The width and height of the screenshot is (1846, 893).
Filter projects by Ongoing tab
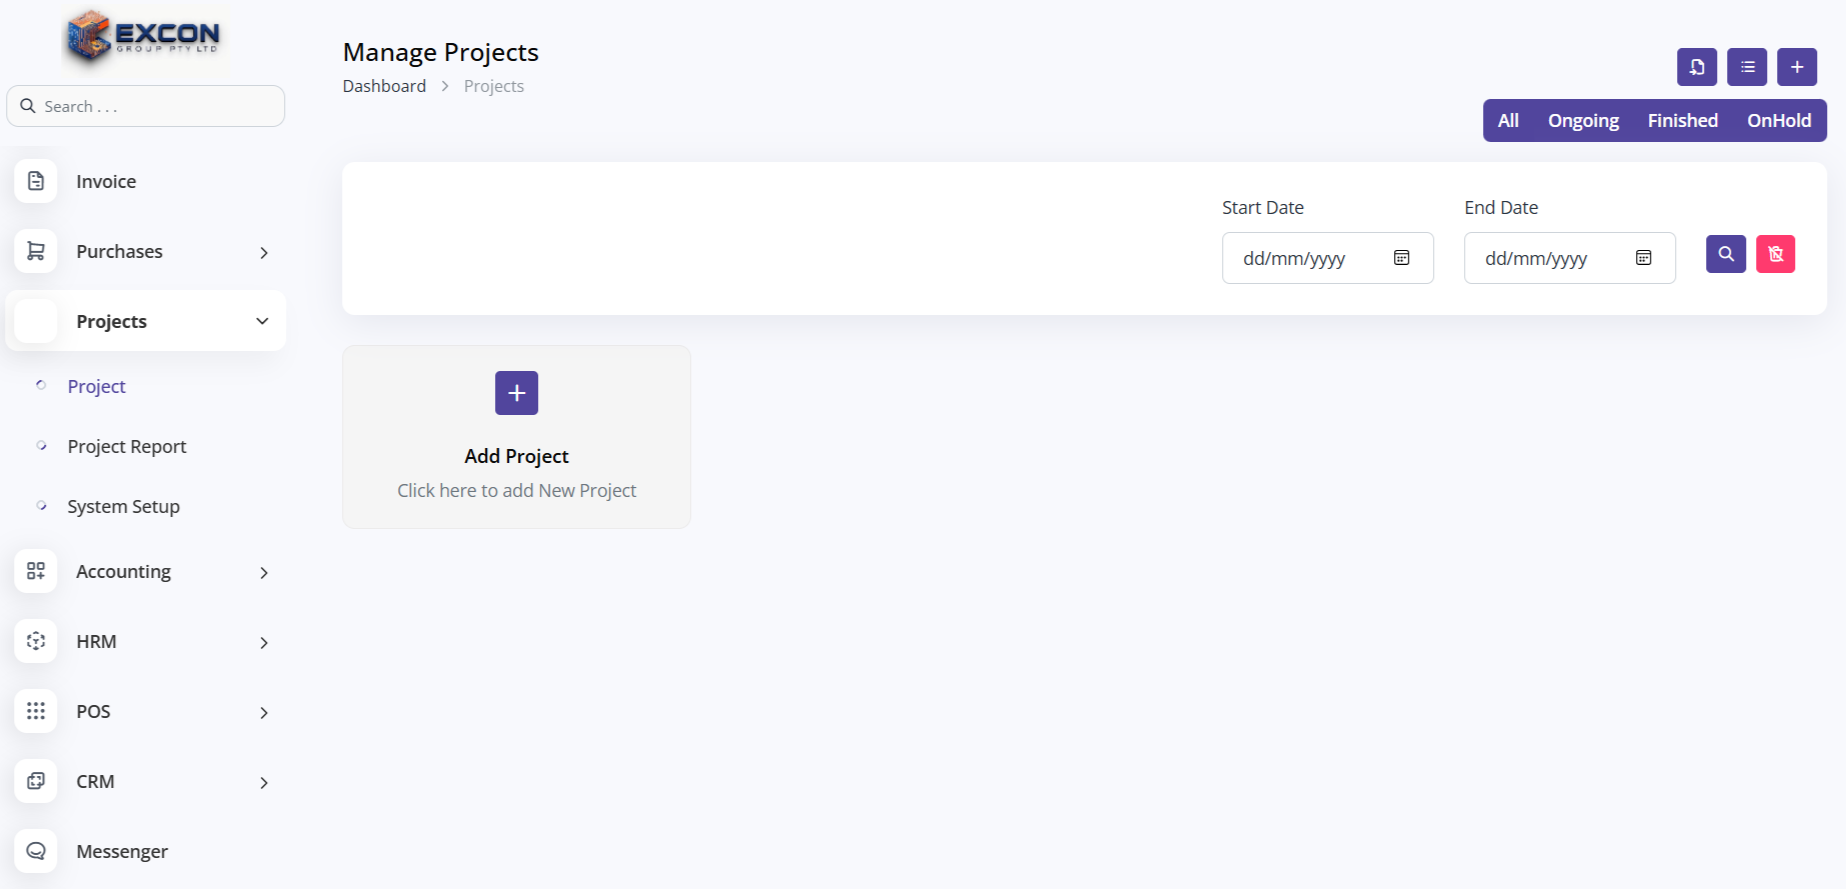pos(1583,121)
